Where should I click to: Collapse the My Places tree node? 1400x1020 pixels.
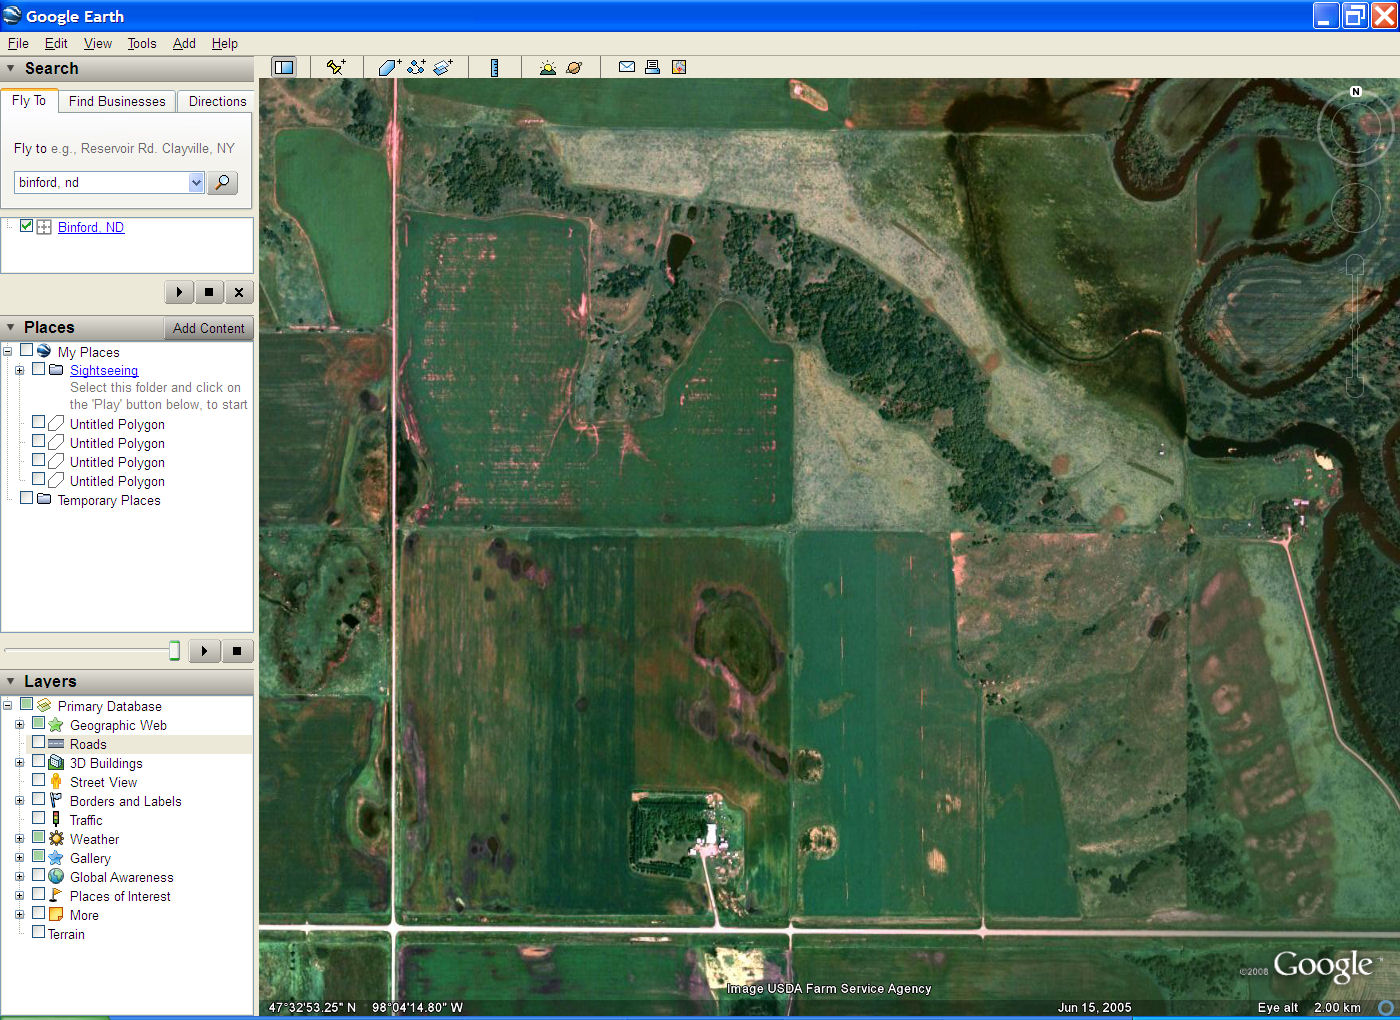[8, 351]
